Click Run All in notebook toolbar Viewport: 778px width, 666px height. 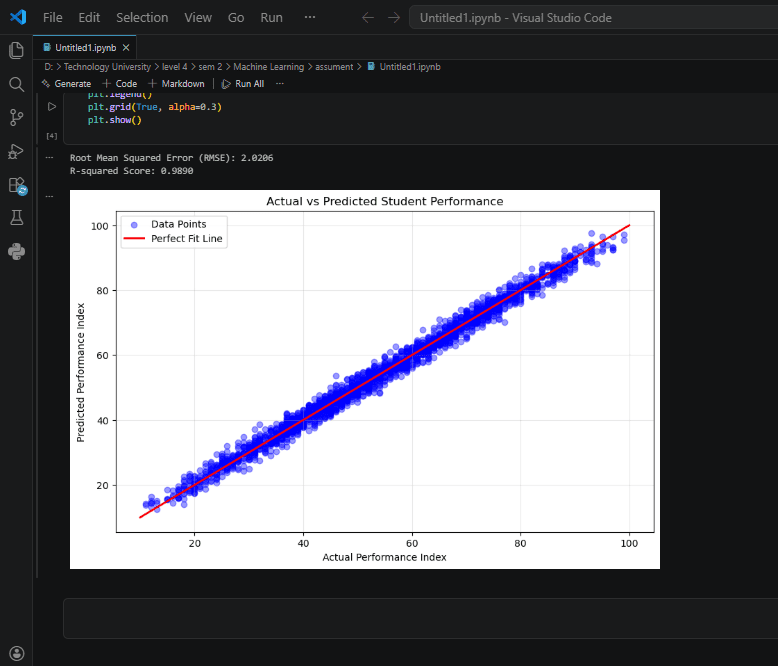click(x=243, y=84)
